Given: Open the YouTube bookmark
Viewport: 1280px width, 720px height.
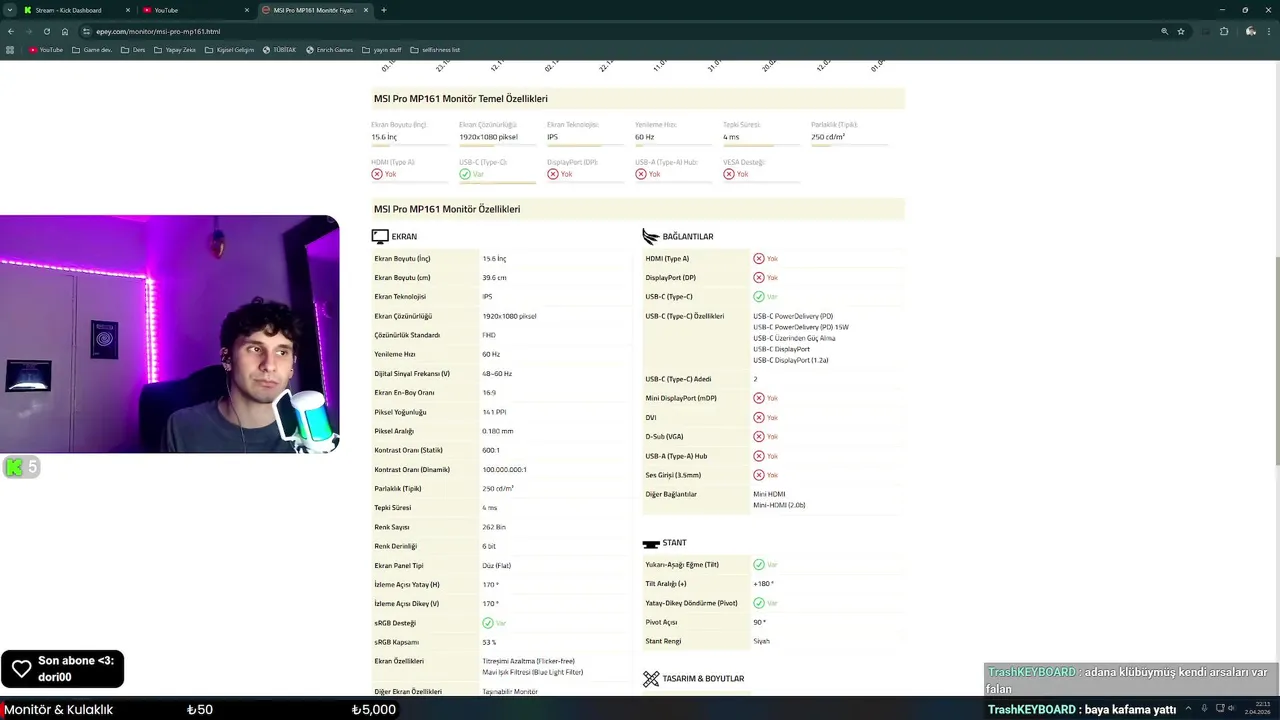Looking at the screenshot, I should tap(46, 49).
